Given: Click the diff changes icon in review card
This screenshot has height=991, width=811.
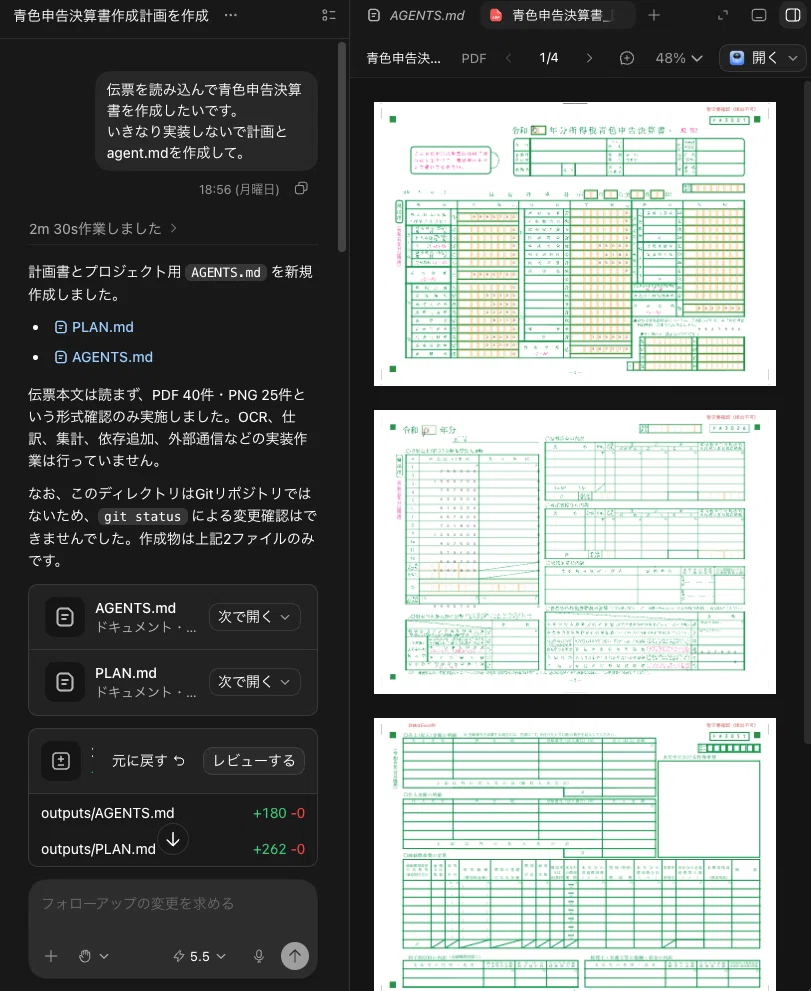Looking at the screenshot, I should [x=61, y=761].
